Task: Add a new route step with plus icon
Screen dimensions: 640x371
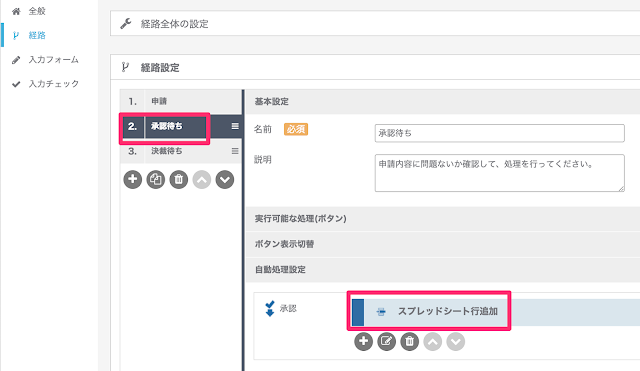Action: click(133, 179)
